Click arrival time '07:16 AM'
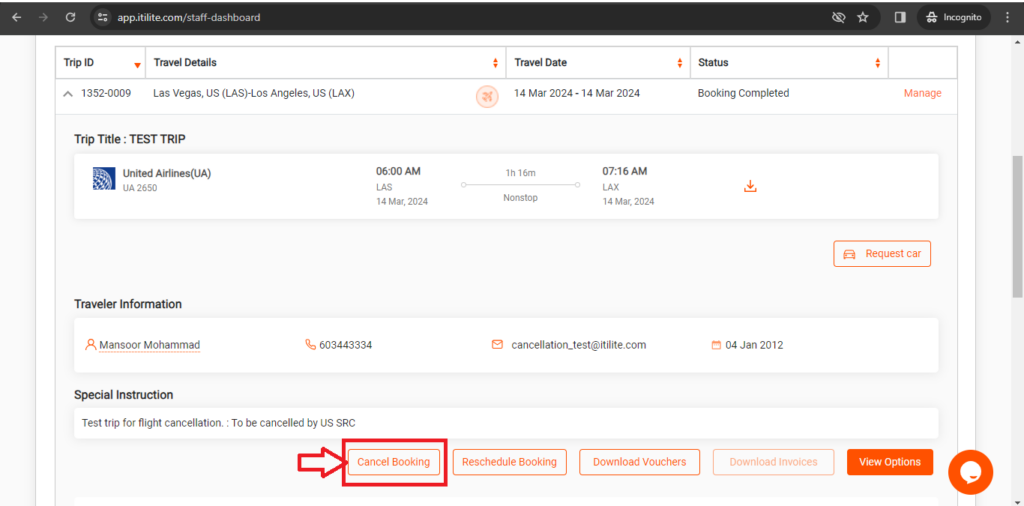The image size is (1024, 506). [624, 172]
